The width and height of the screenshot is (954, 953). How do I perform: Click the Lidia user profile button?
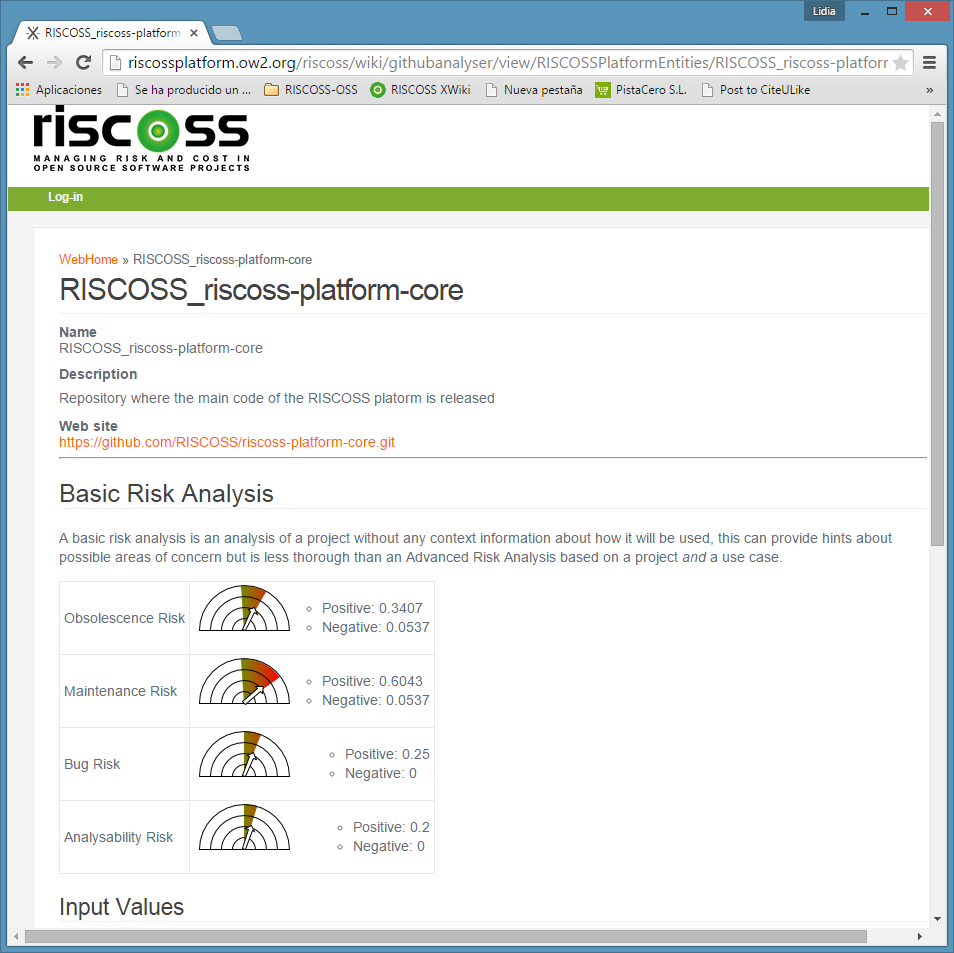(x=824, y=11)
